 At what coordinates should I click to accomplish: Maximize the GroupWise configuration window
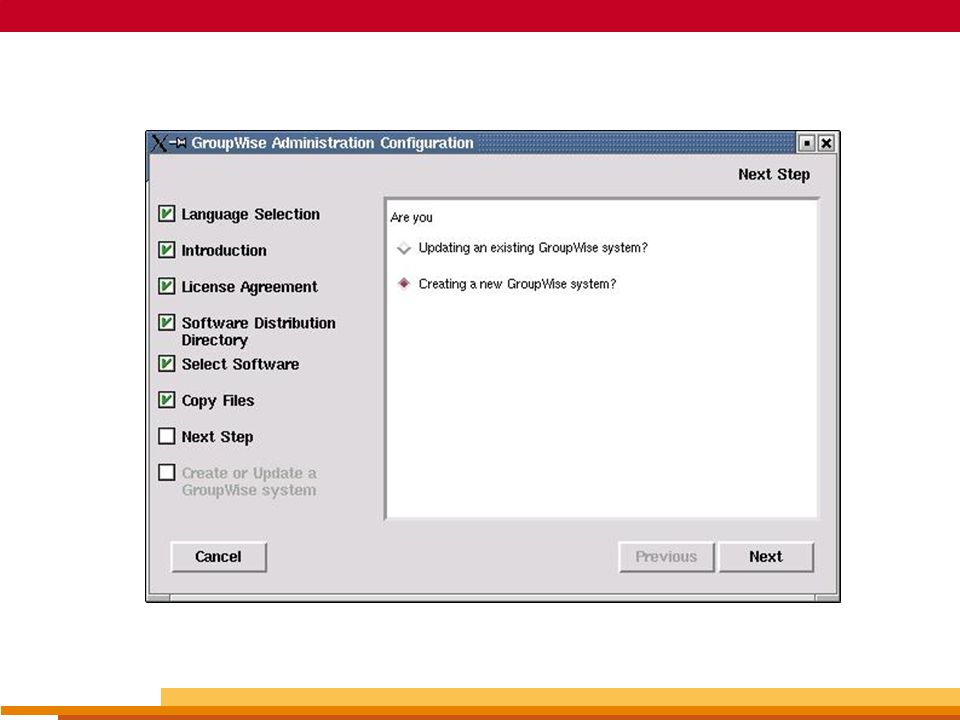807,143
